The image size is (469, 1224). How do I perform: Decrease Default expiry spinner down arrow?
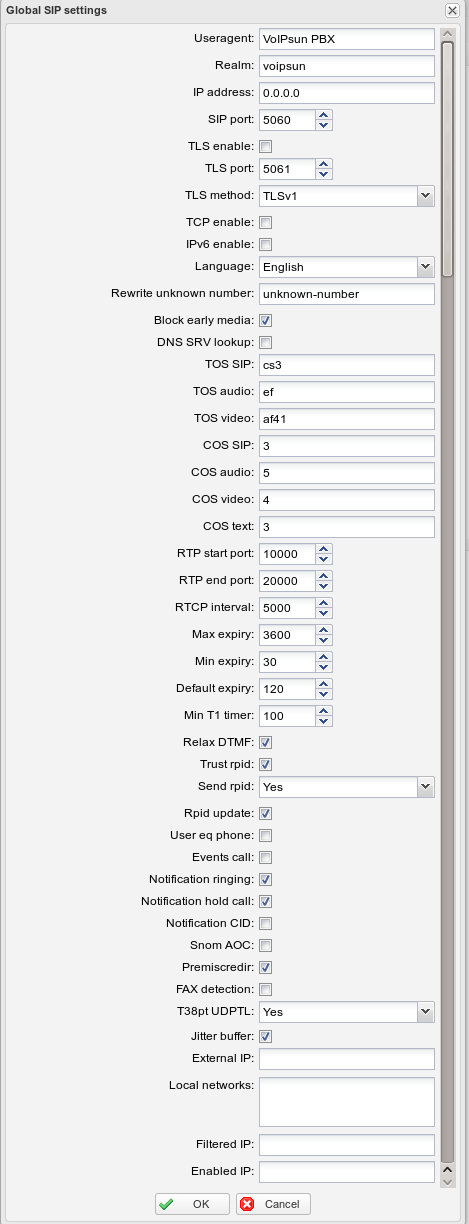pyautogui.click(x=323, y=695)
